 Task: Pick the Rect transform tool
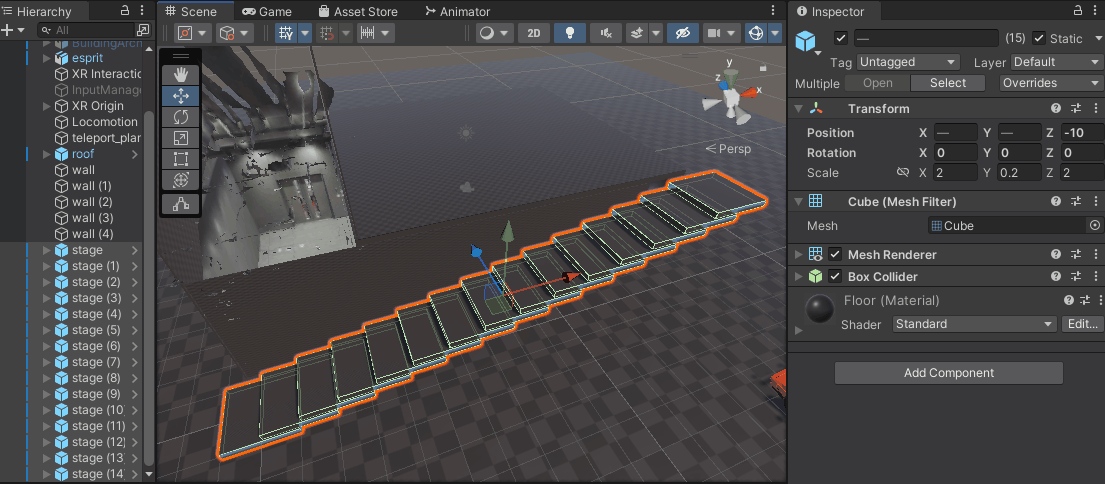click(181, 159)
